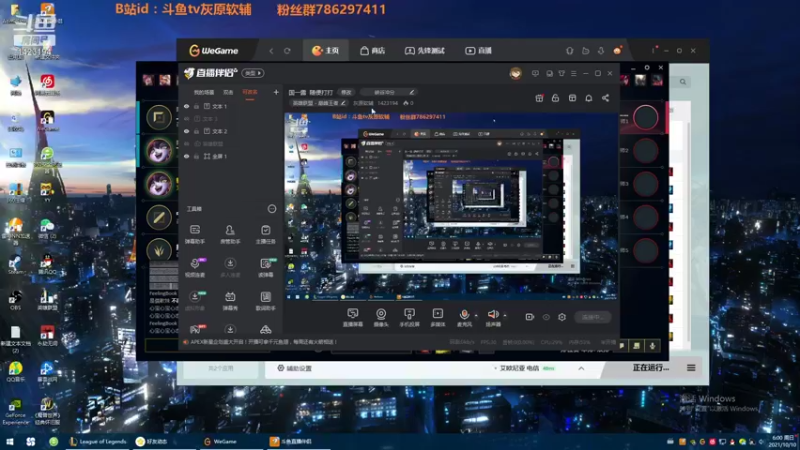Add a 手机投屏 phone cast source
This screenshot has width=800, height=450.
(x=409, y=317)
